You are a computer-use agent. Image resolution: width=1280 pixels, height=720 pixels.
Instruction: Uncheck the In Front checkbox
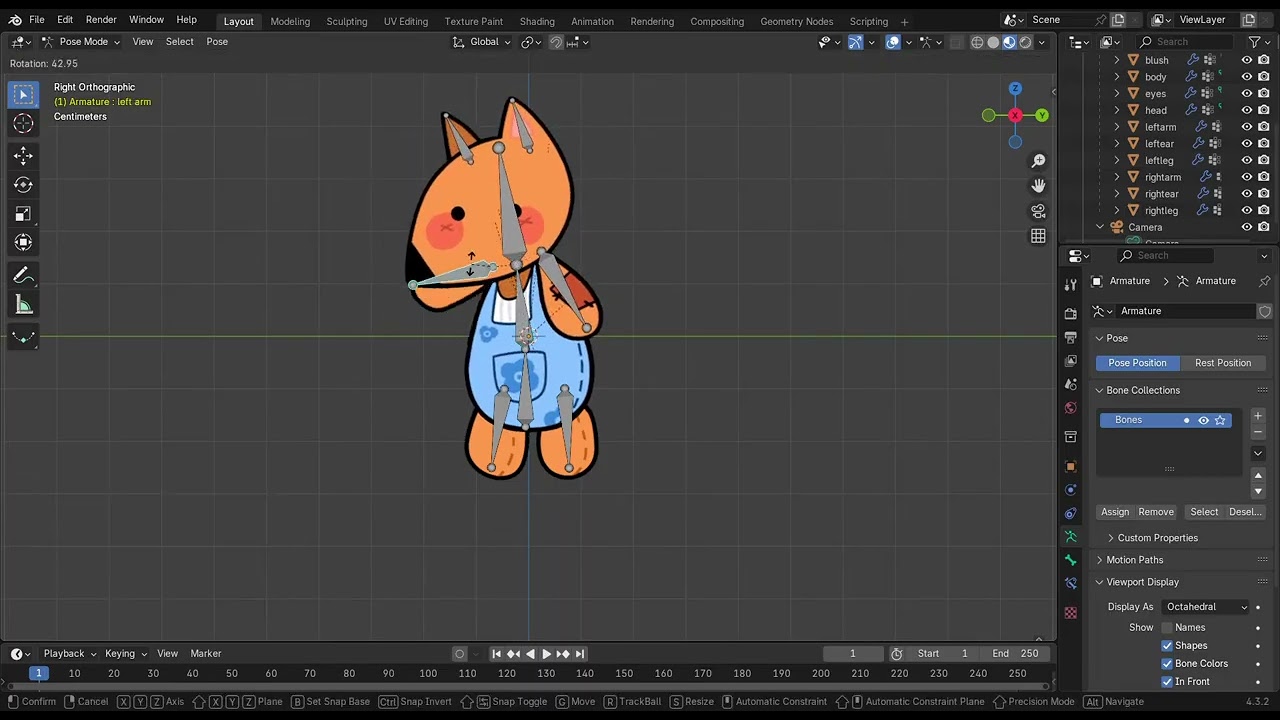coord(1167,682)
